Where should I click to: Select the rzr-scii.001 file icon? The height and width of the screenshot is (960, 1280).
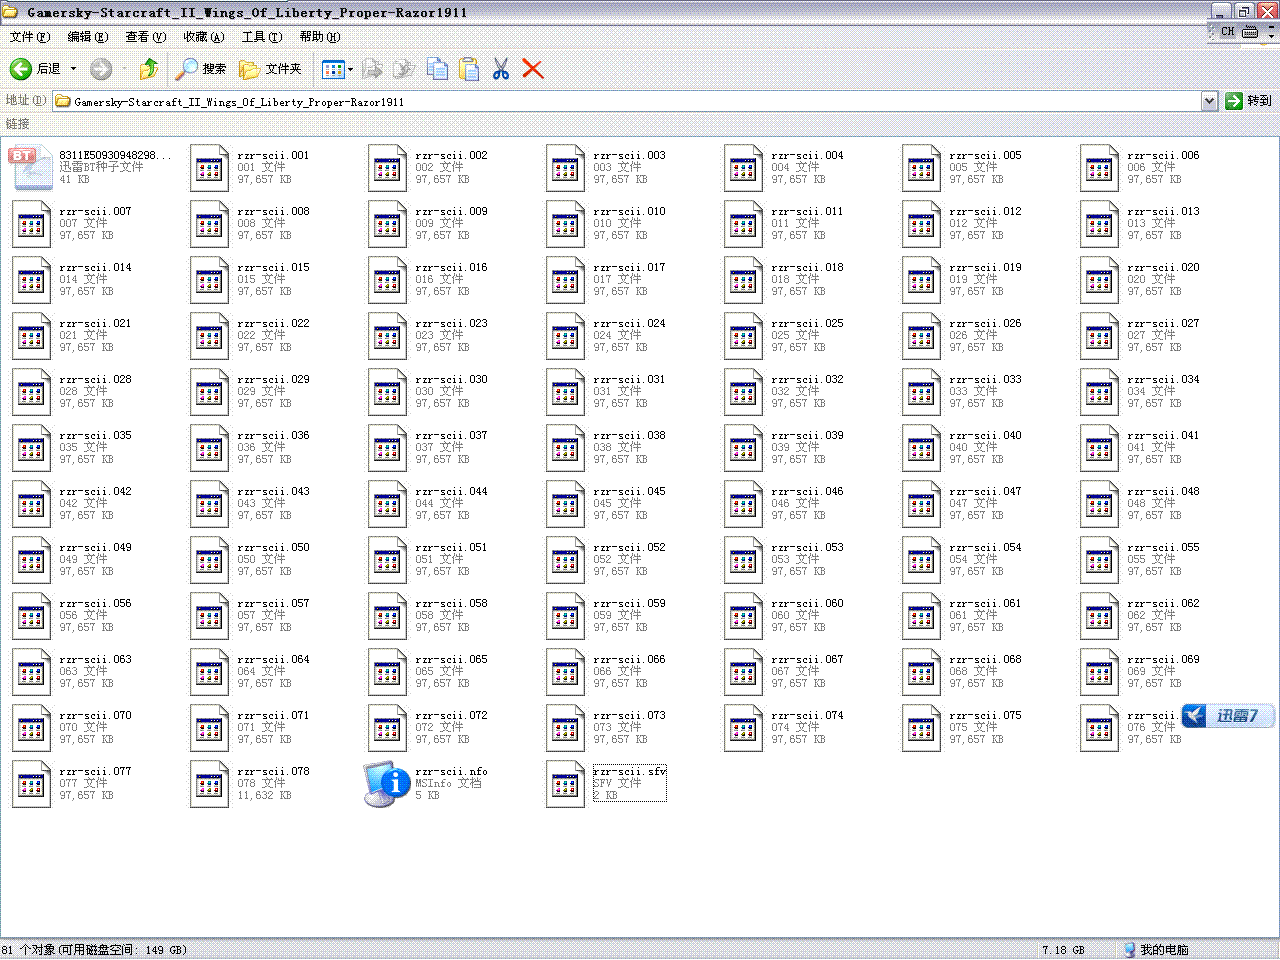(209, 168)
